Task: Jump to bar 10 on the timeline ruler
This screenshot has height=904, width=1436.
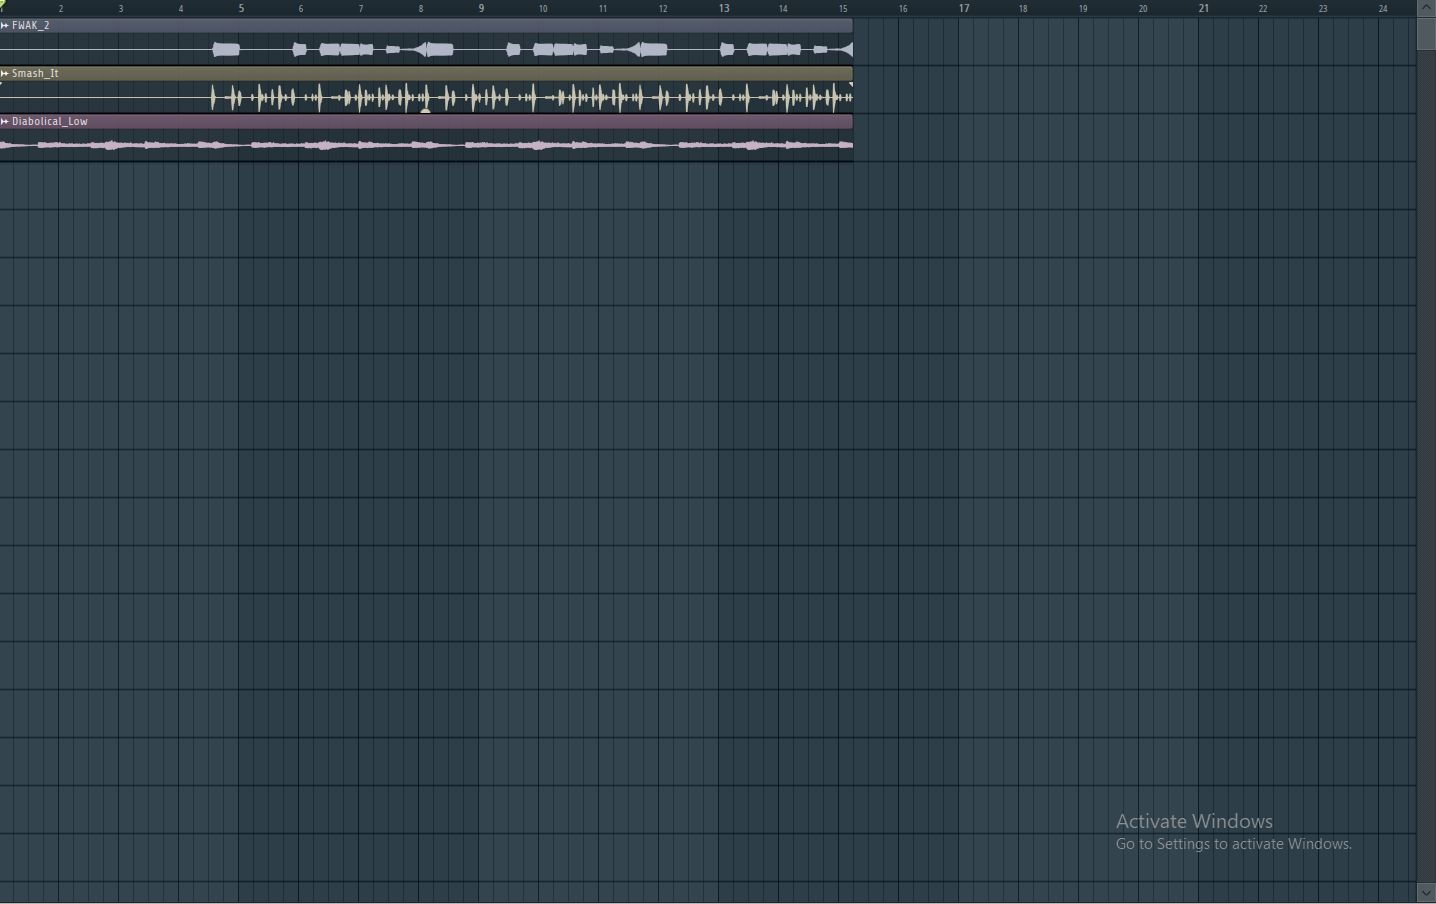Action: tap(543, 8)
